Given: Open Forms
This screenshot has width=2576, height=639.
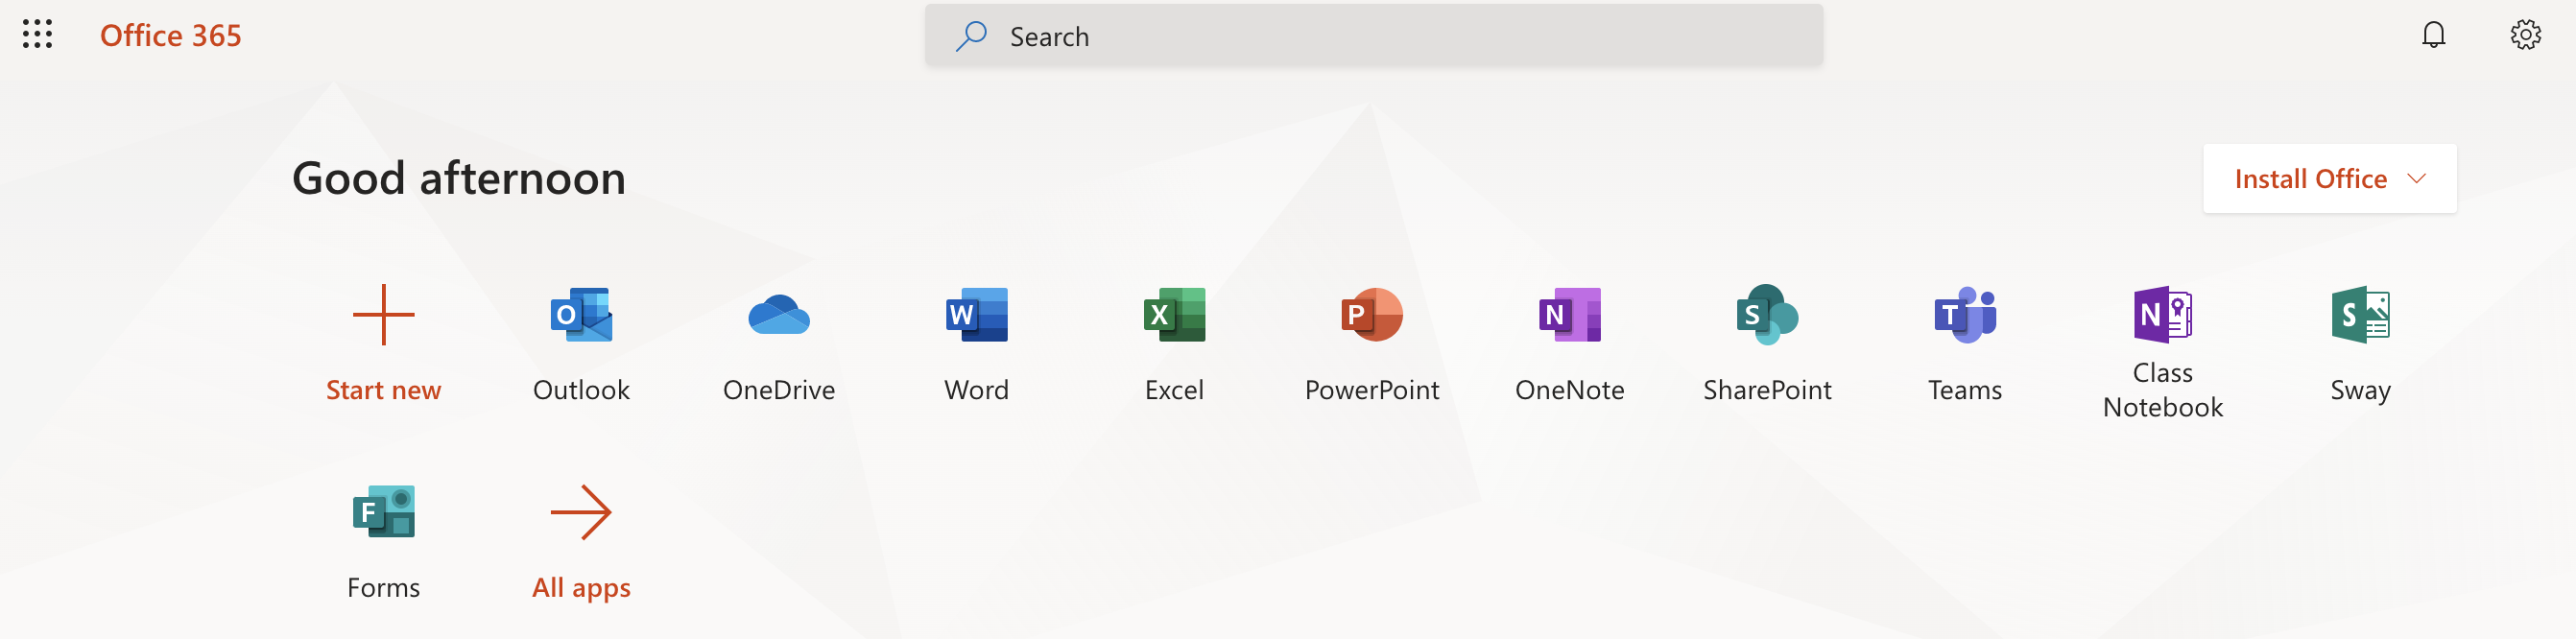Looking at the screenshot, I should (x=383, y=543).
